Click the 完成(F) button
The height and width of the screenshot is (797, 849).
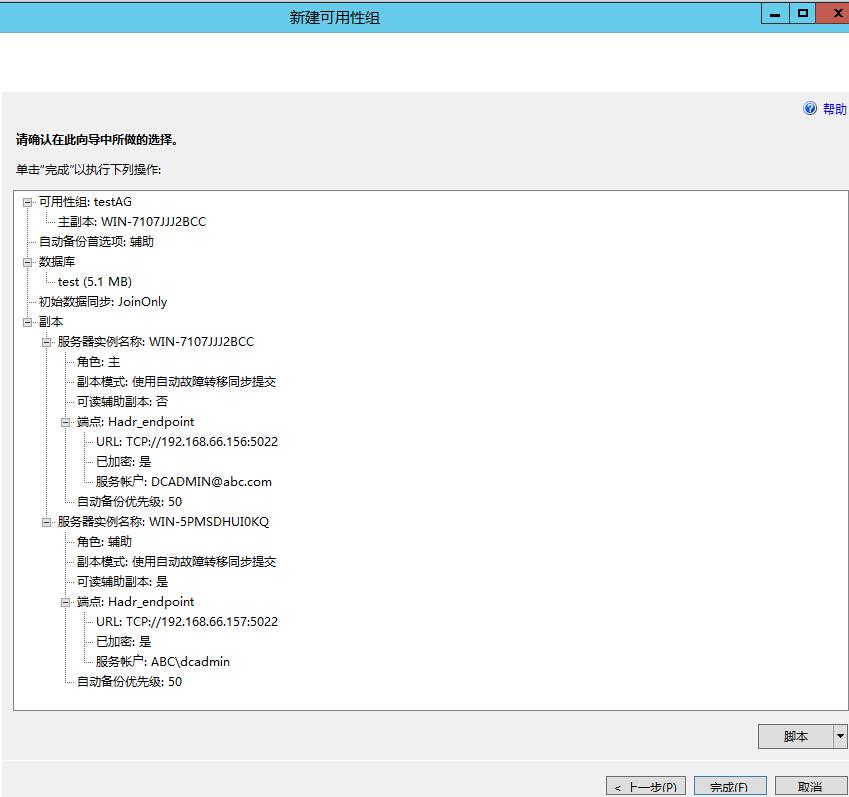pyautogui.click(x=730, y=786)
